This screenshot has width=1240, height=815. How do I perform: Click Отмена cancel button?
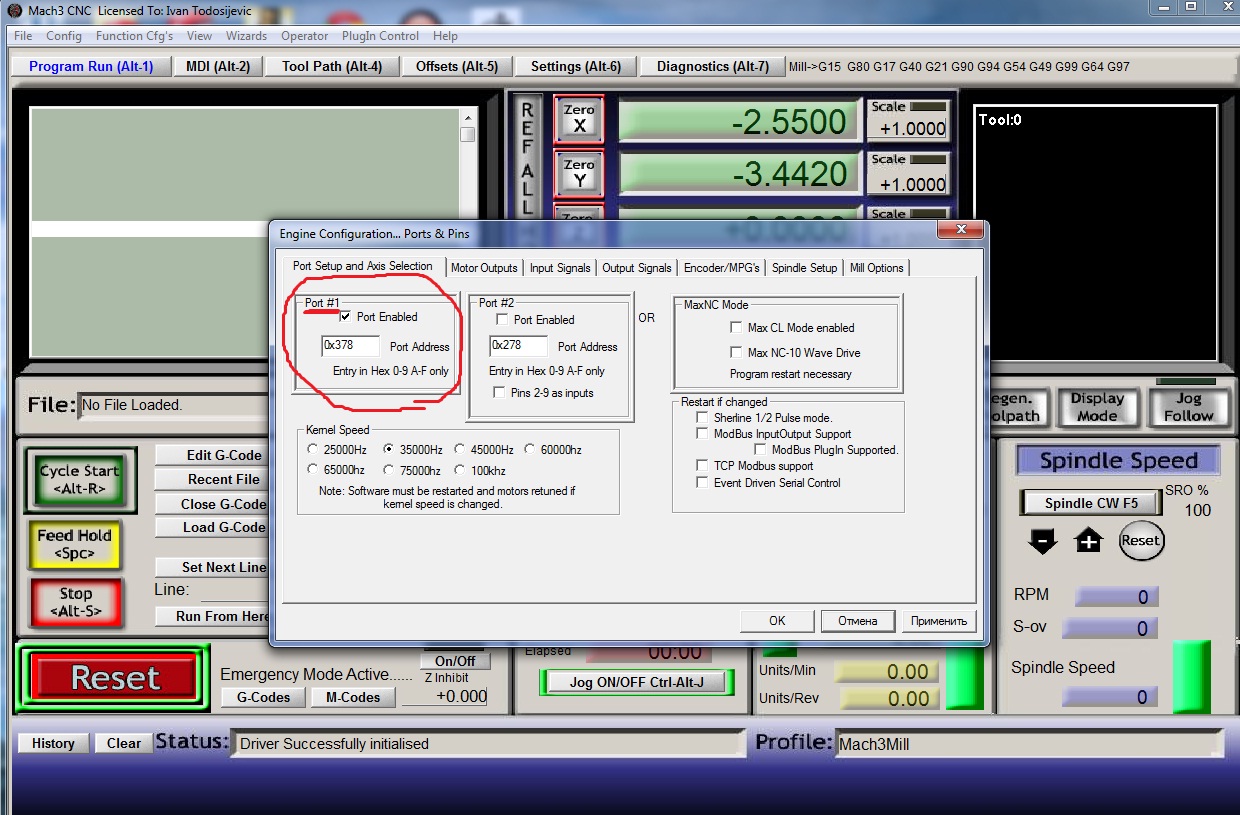pos(857,621)
